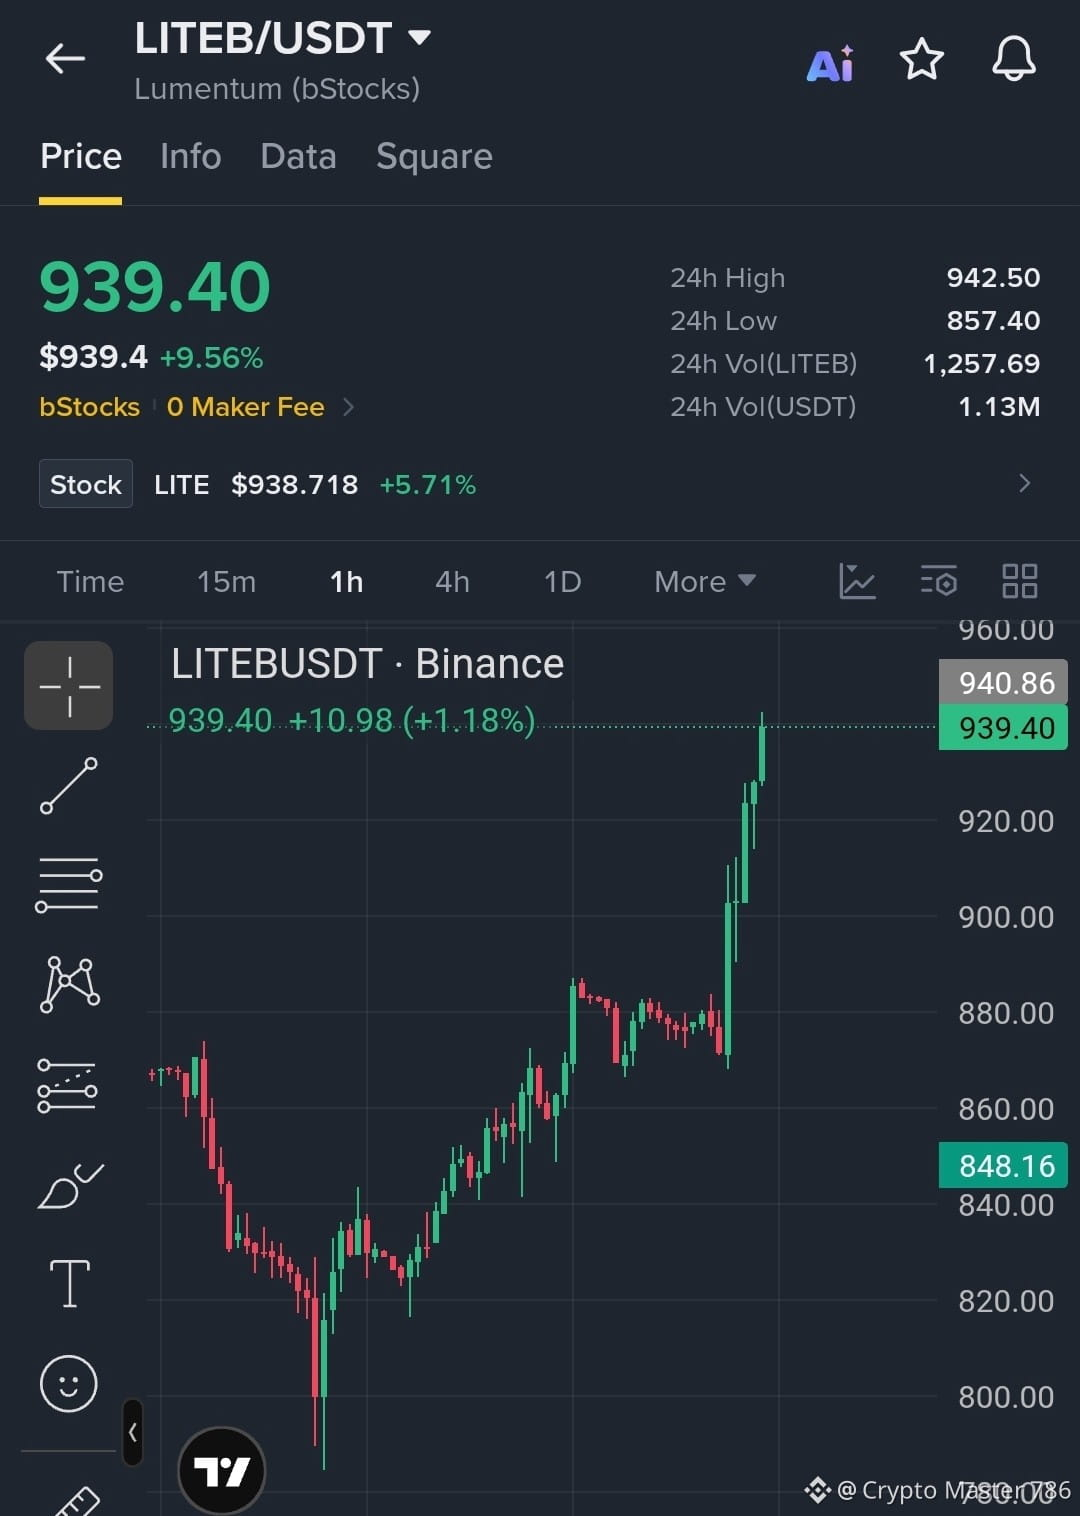1080x1516 pixels.
Task: Select the 1h interval
Action: pos(346,582)
